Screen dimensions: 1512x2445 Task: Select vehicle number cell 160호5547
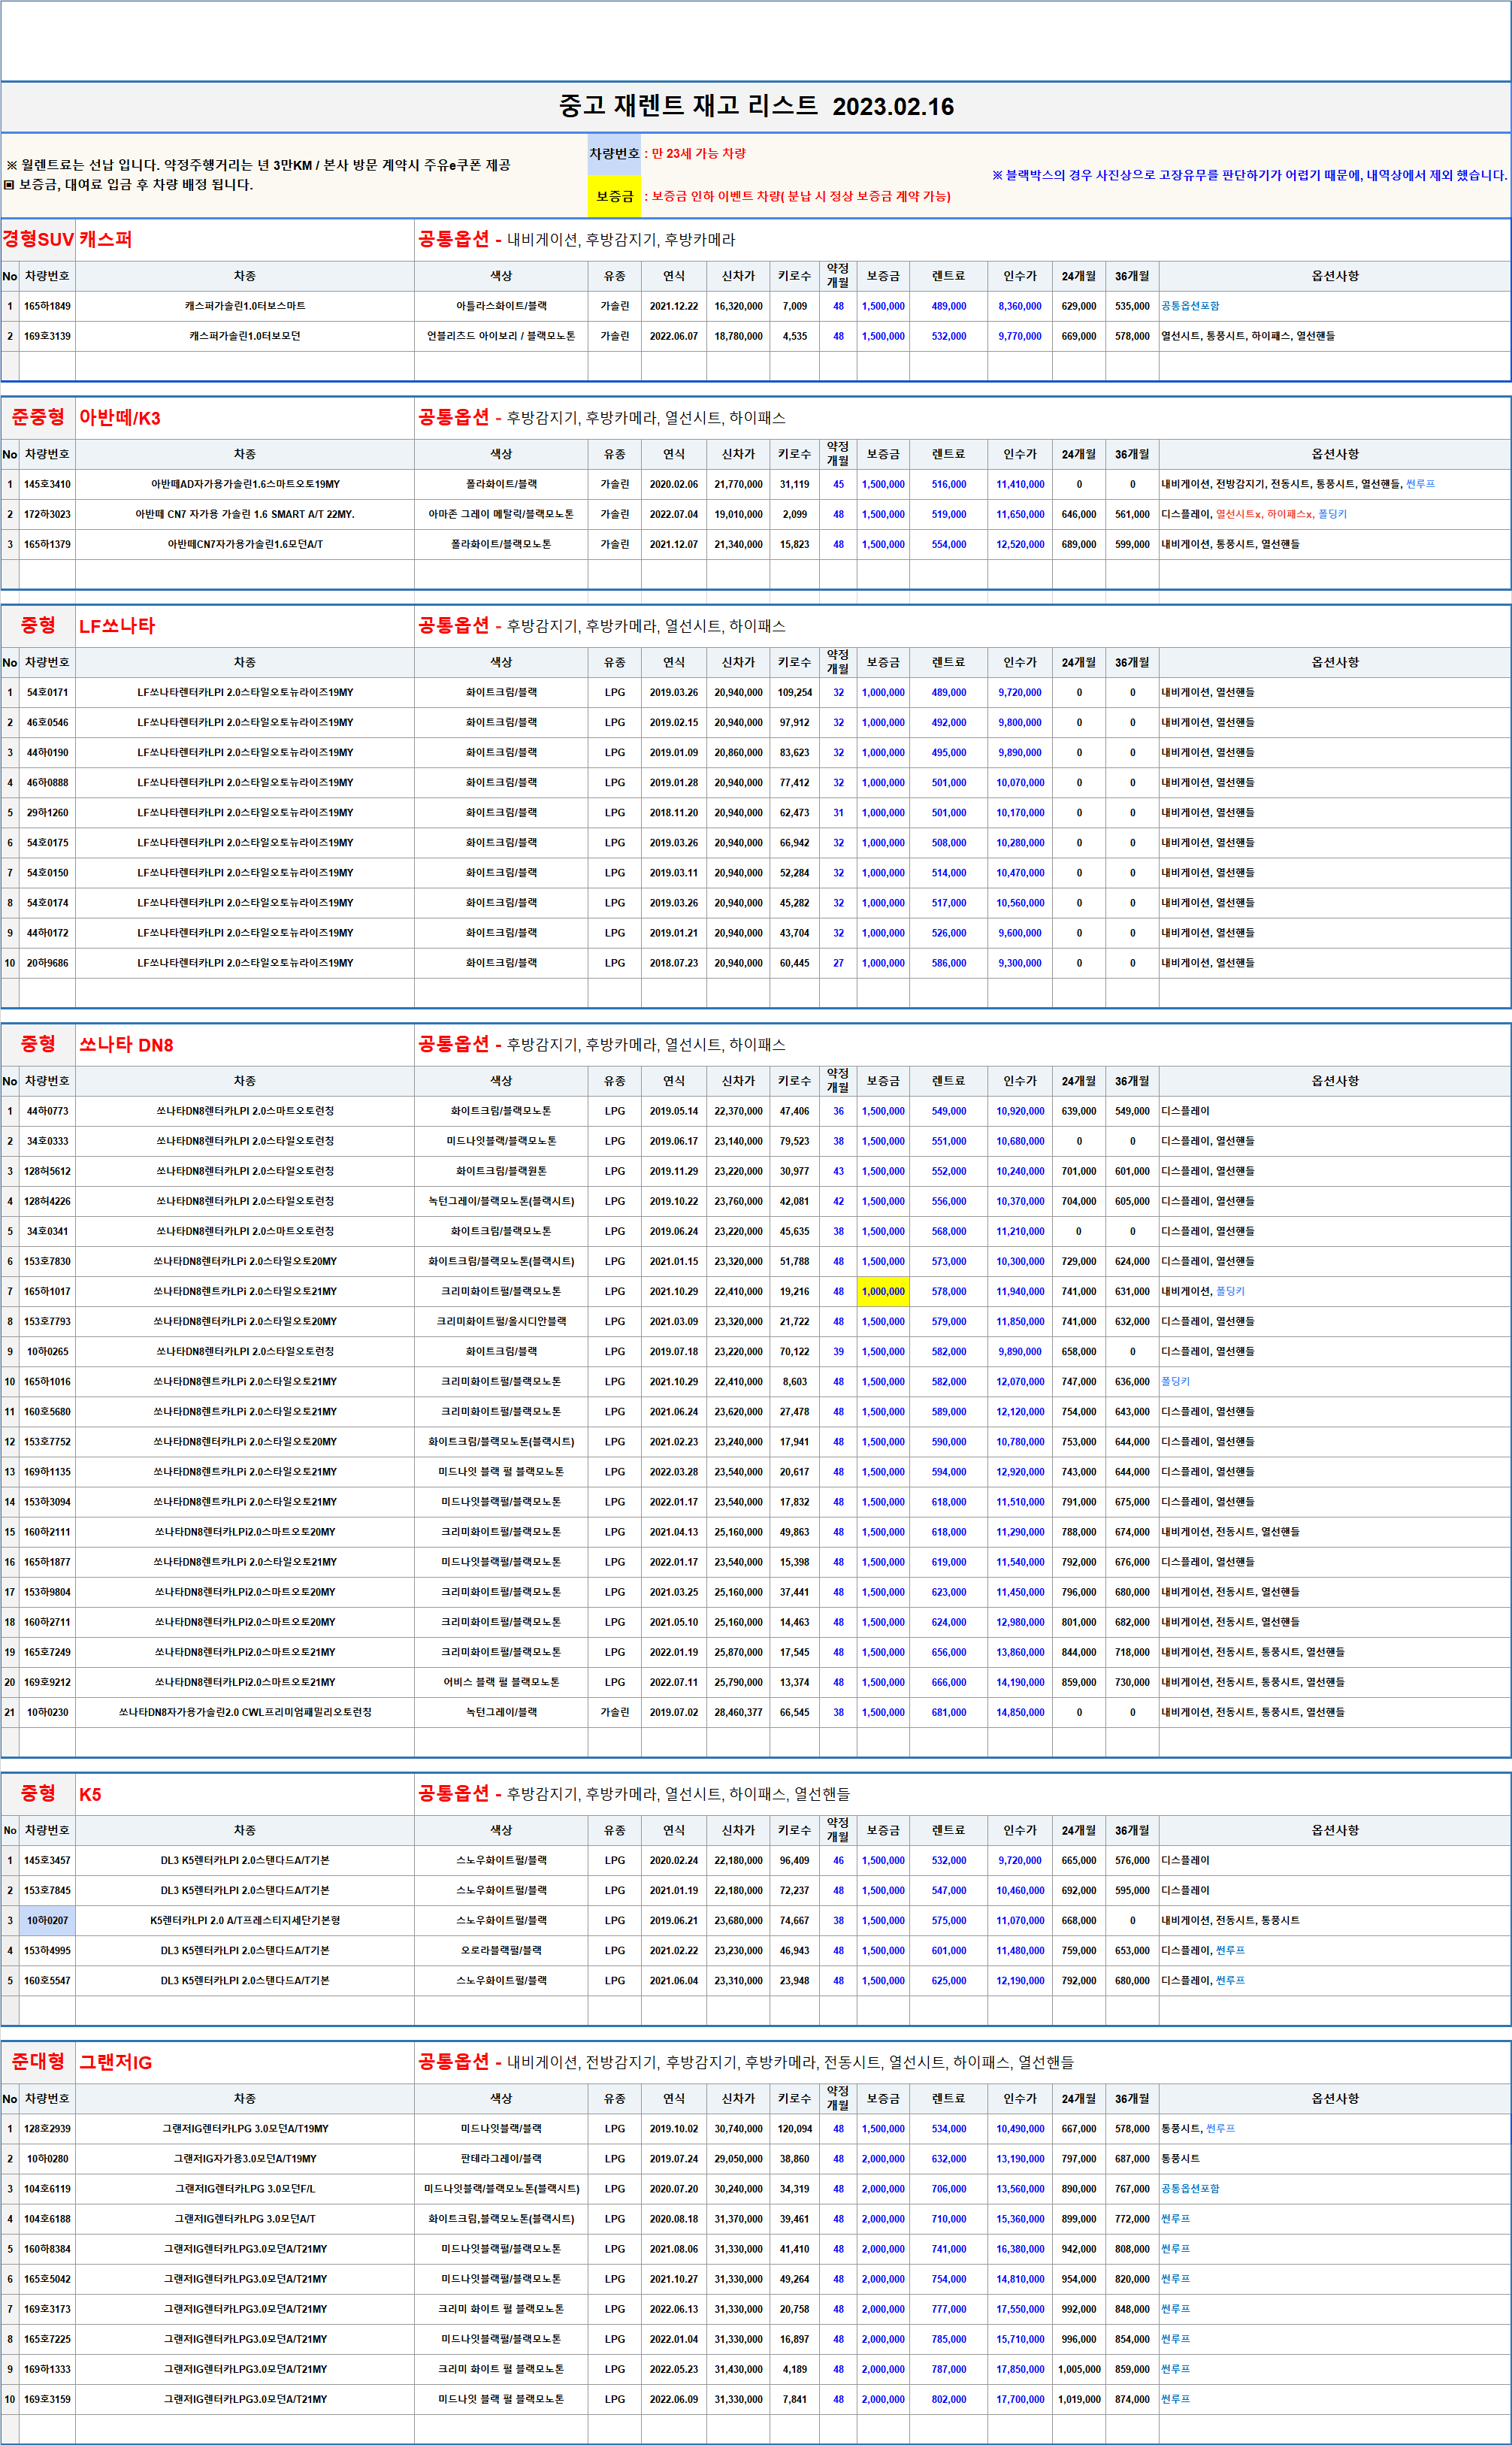click(x=47, y=1980)
